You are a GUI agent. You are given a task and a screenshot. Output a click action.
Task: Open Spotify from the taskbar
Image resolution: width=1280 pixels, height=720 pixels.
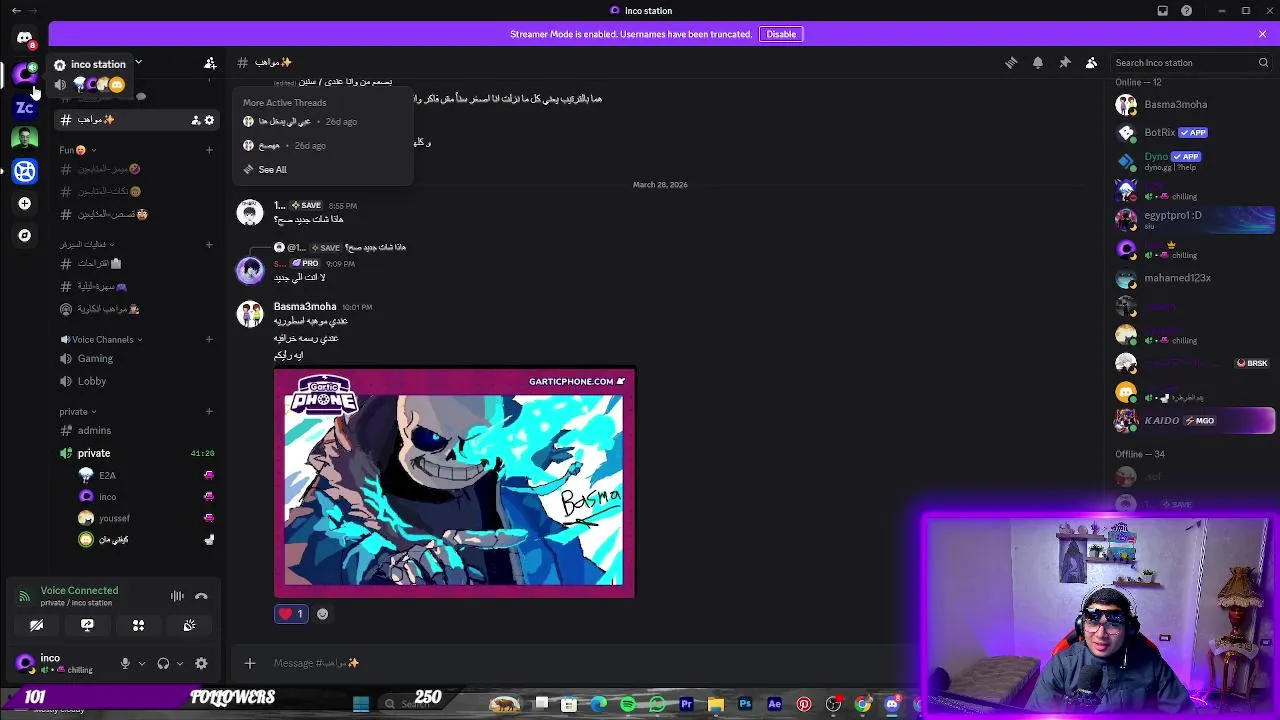pyautogui.click(x=628, y=704)
